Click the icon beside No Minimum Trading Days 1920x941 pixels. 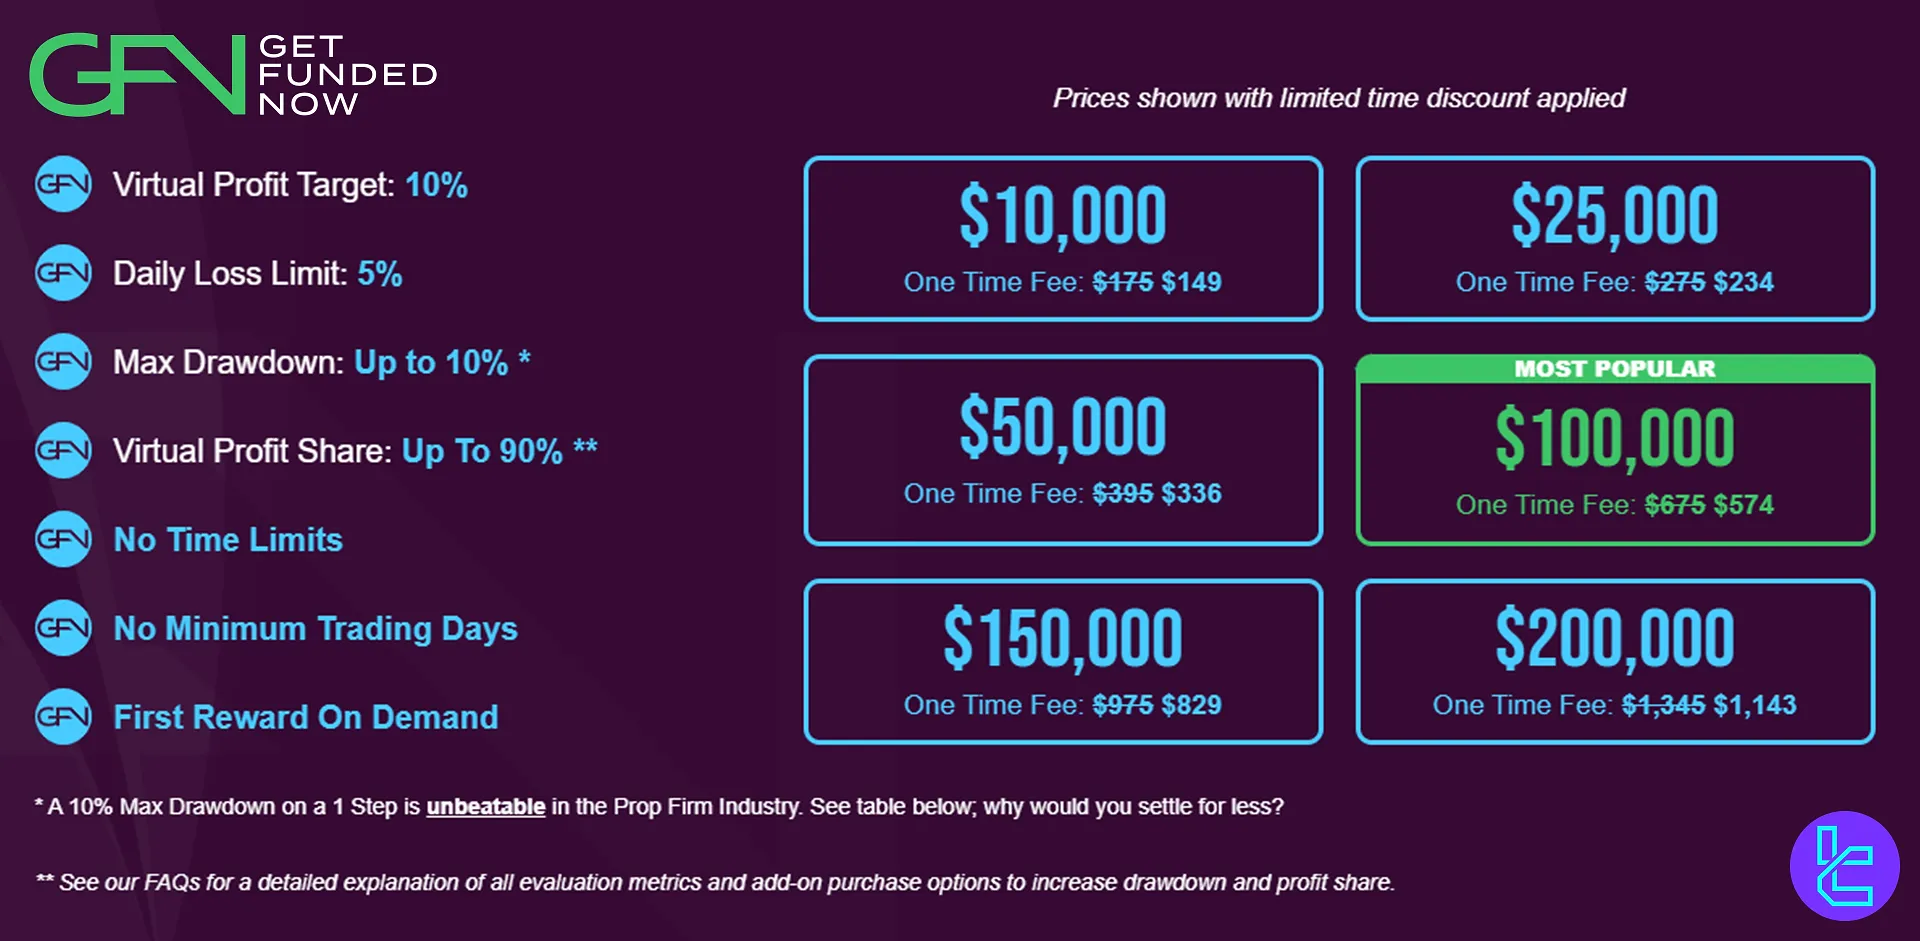tap(63, 628)
